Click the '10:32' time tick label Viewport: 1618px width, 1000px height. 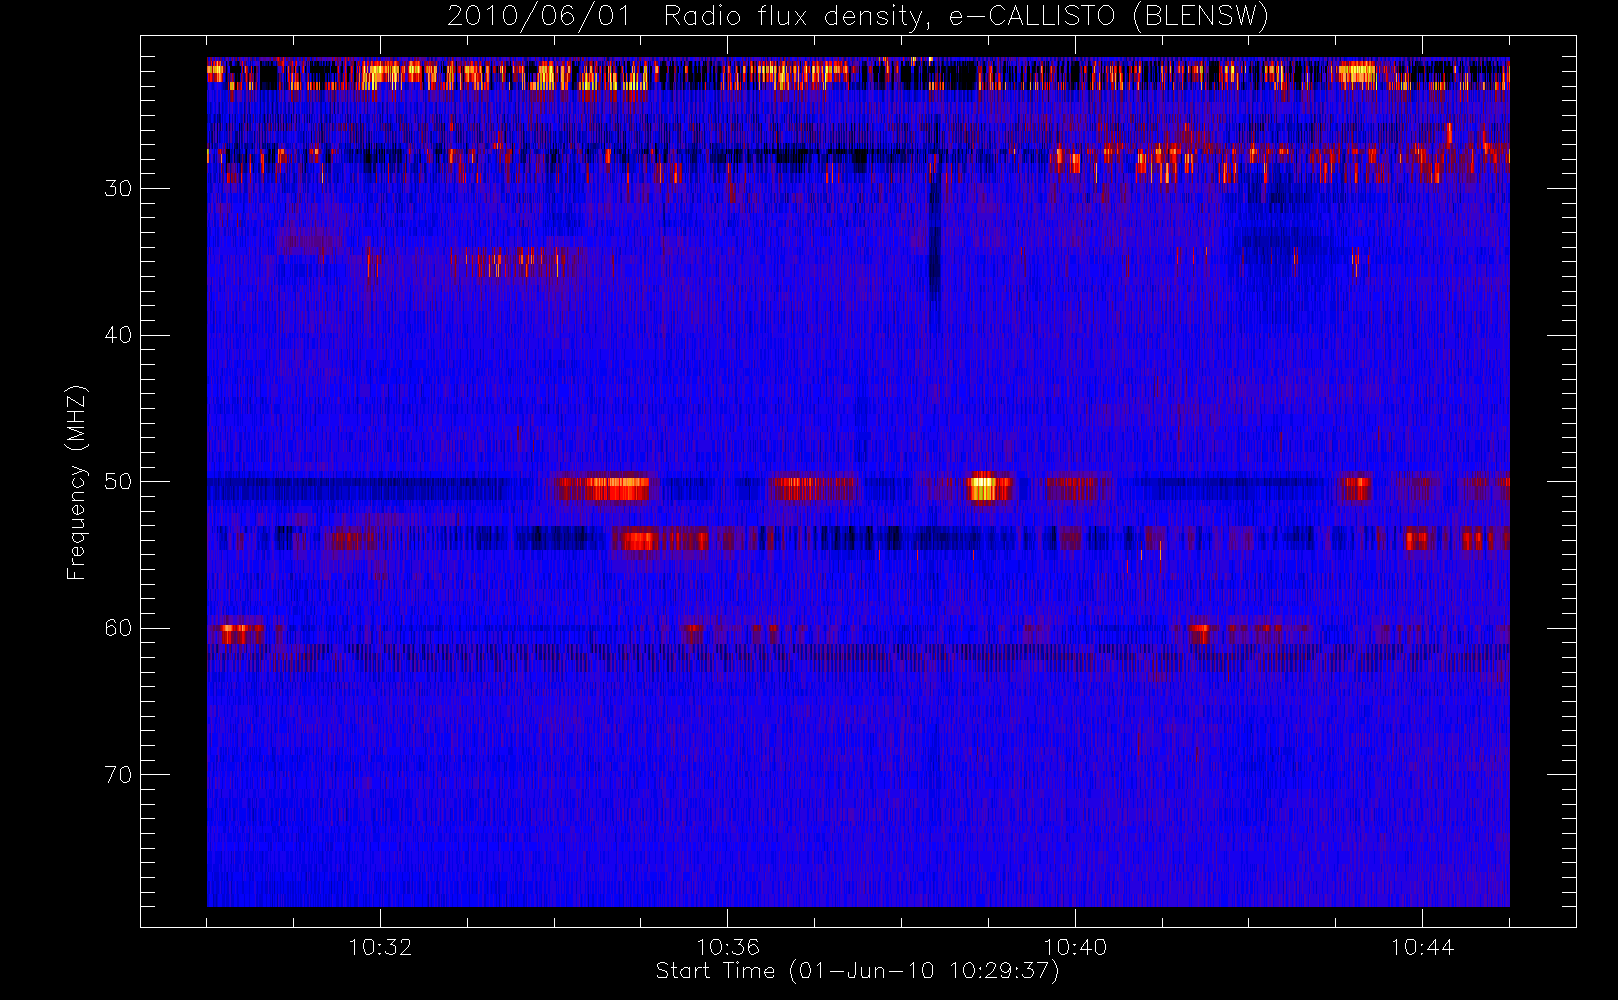[380, 947]
